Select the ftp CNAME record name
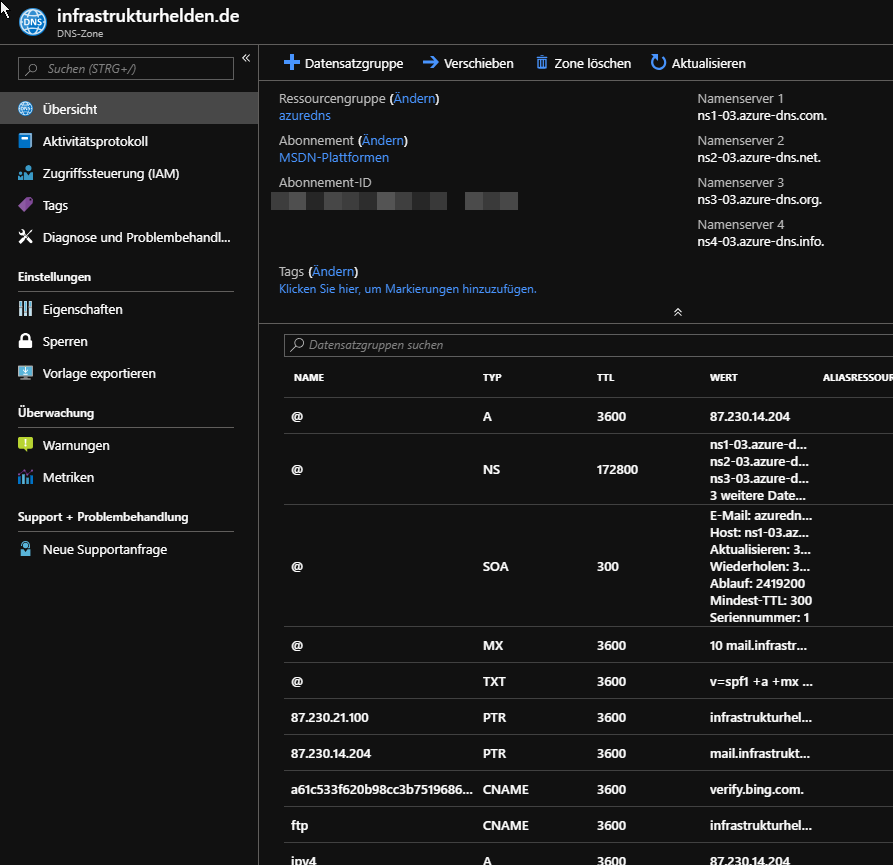Viewport: 893px width, 865px height. point(300,825)
